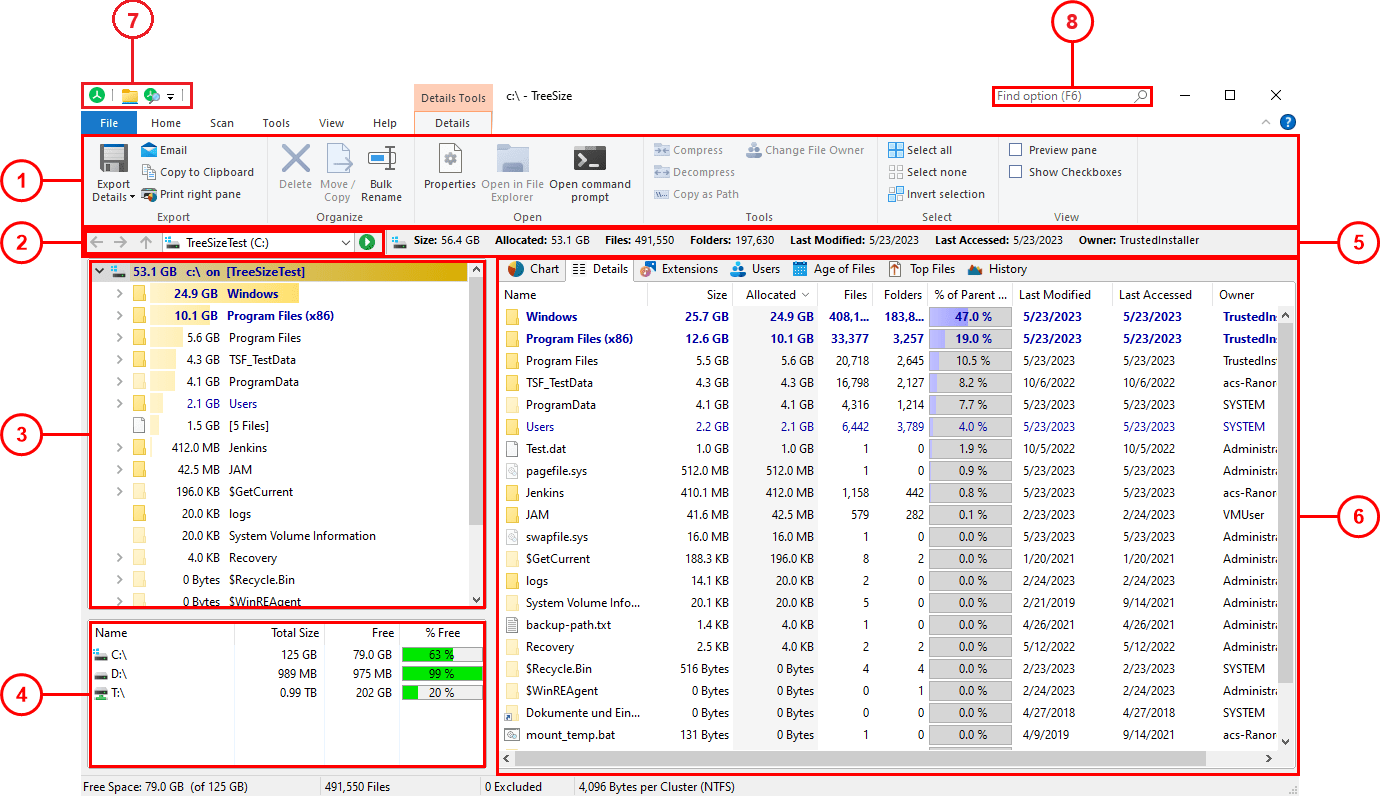Image resolution: width=1380 pixels, height=797 pixels.
Task: Open the Scan ribbon tab
Action: [222, 123]
